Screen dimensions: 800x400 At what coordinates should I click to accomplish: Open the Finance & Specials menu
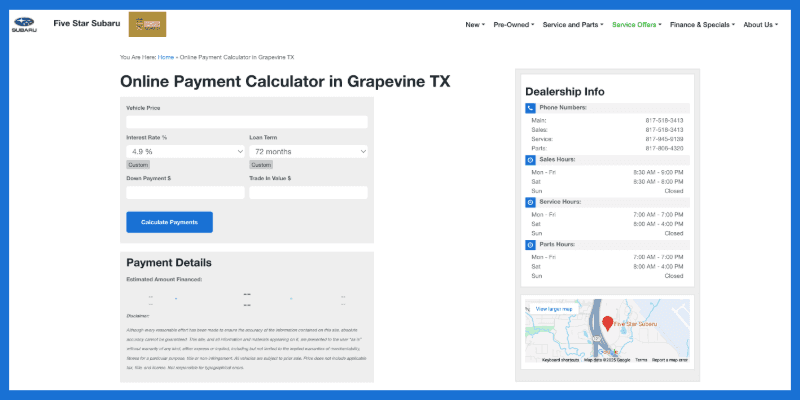point(703,24)
